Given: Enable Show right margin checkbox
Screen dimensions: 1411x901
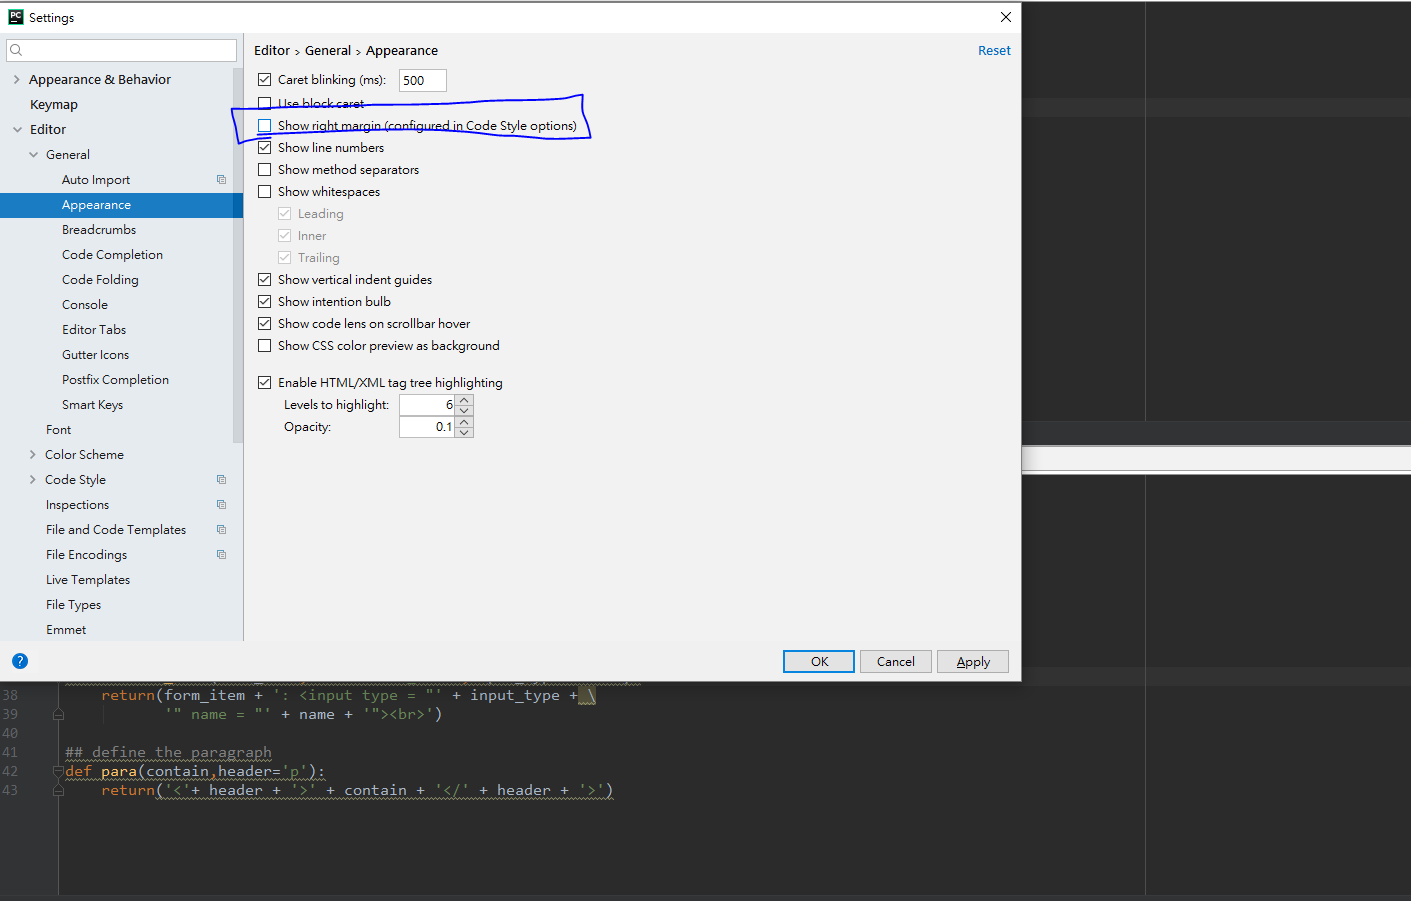Looking at the screenshot, I should (x=265, y=126).
